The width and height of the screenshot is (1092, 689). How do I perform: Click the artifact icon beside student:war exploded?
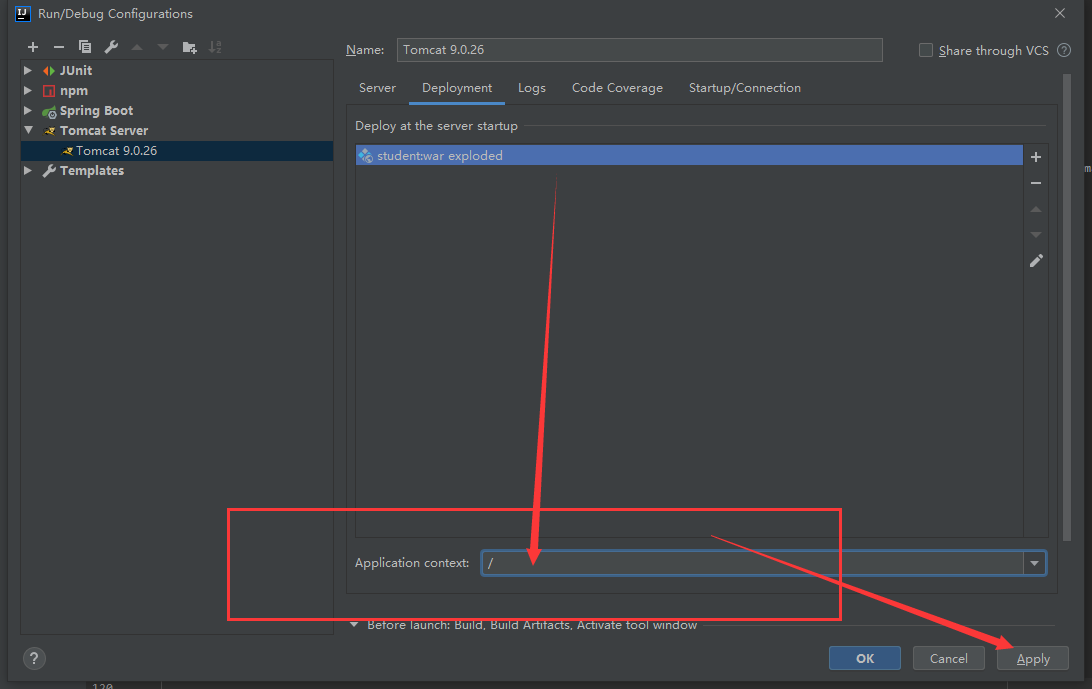(365, 155)
